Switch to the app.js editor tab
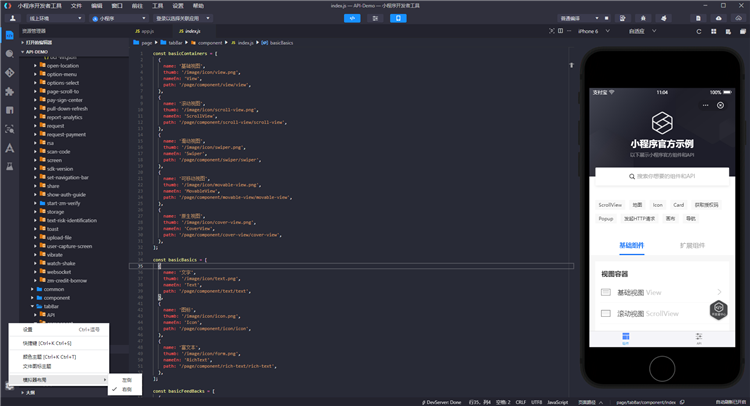 tap(146, 31)
